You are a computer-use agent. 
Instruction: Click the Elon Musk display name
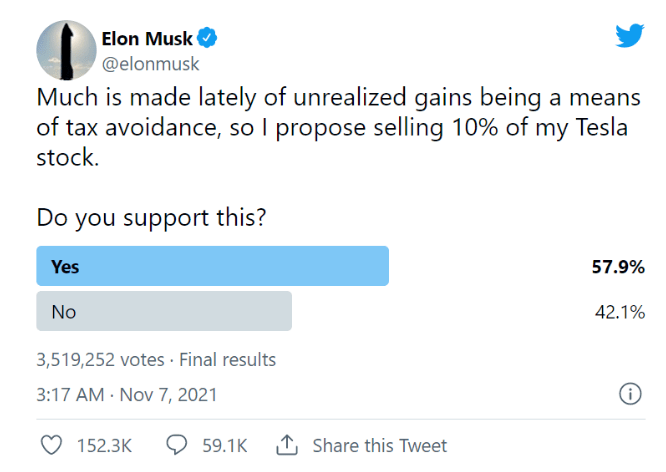(x=146, y=39)
